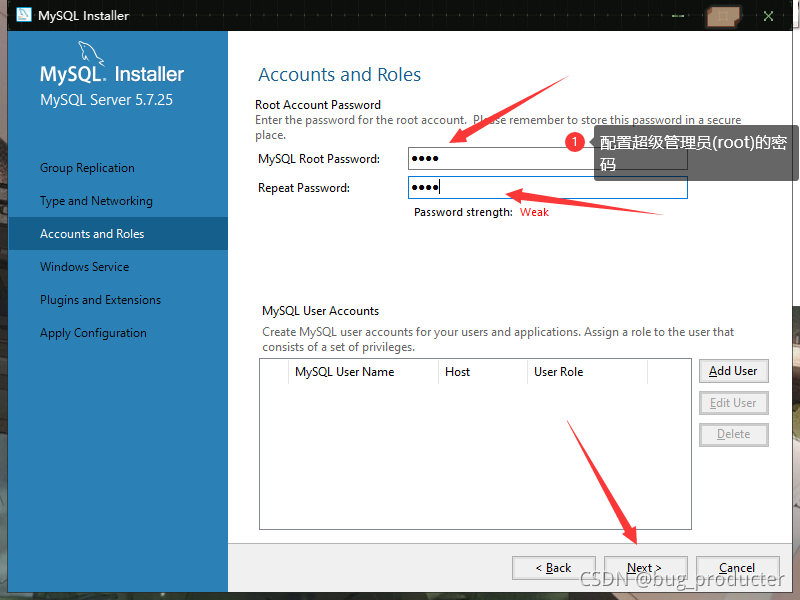Screen dimensions: 800x600
Task: Click the Delete user button
Action: (x=733, y=434)
